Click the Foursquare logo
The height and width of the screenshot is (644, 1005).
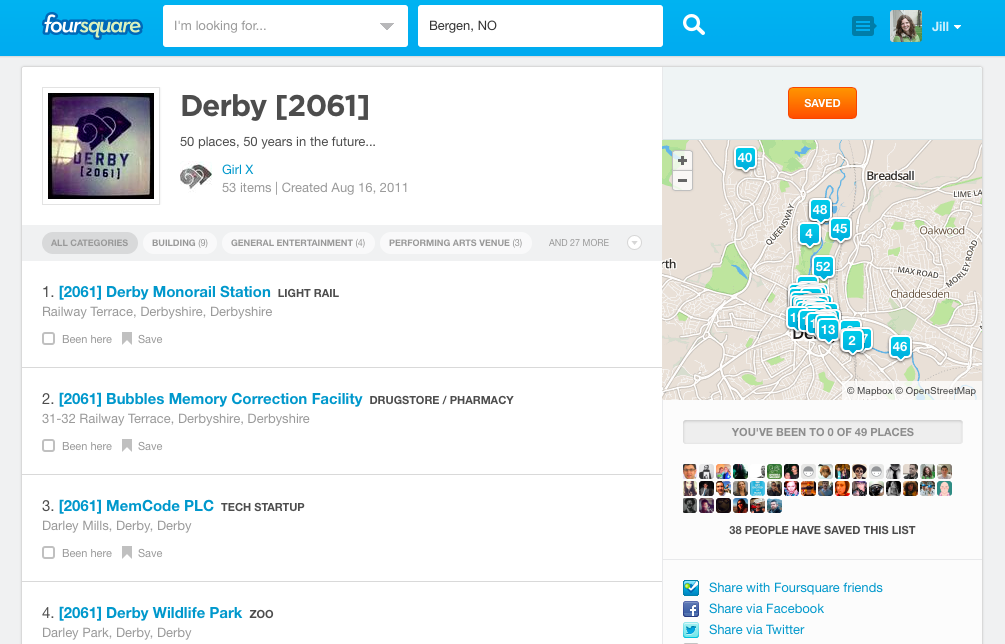click(92, 26)
